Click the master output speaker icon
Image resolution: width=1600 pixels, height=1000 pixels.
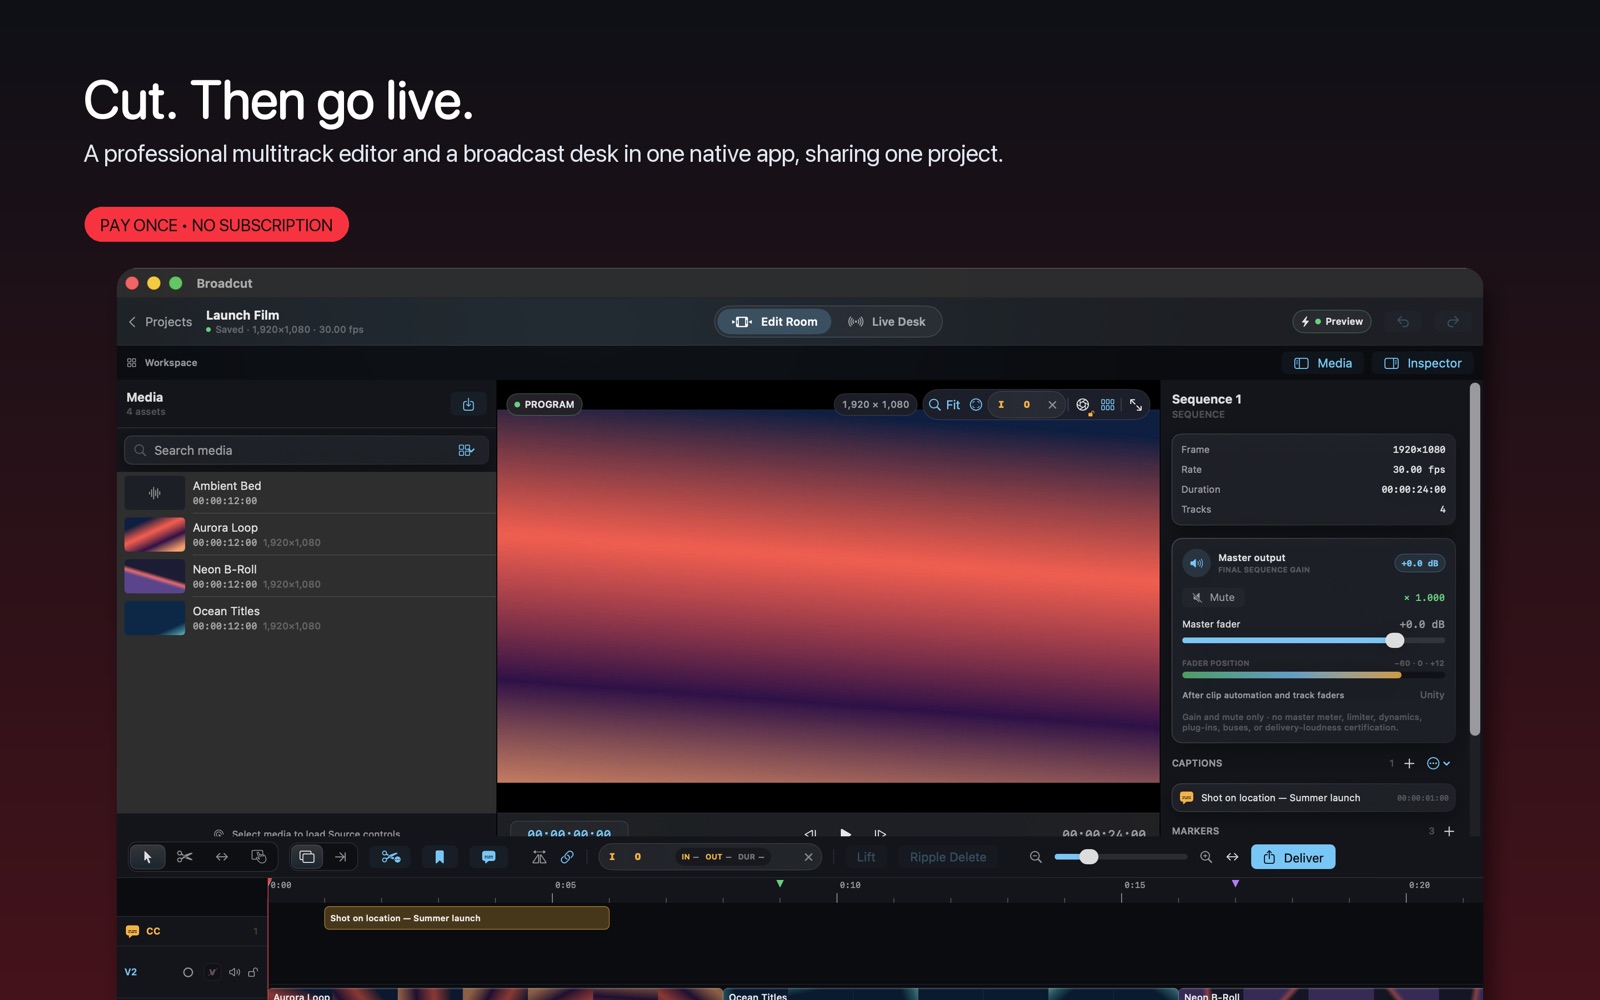click(1196, 563)
